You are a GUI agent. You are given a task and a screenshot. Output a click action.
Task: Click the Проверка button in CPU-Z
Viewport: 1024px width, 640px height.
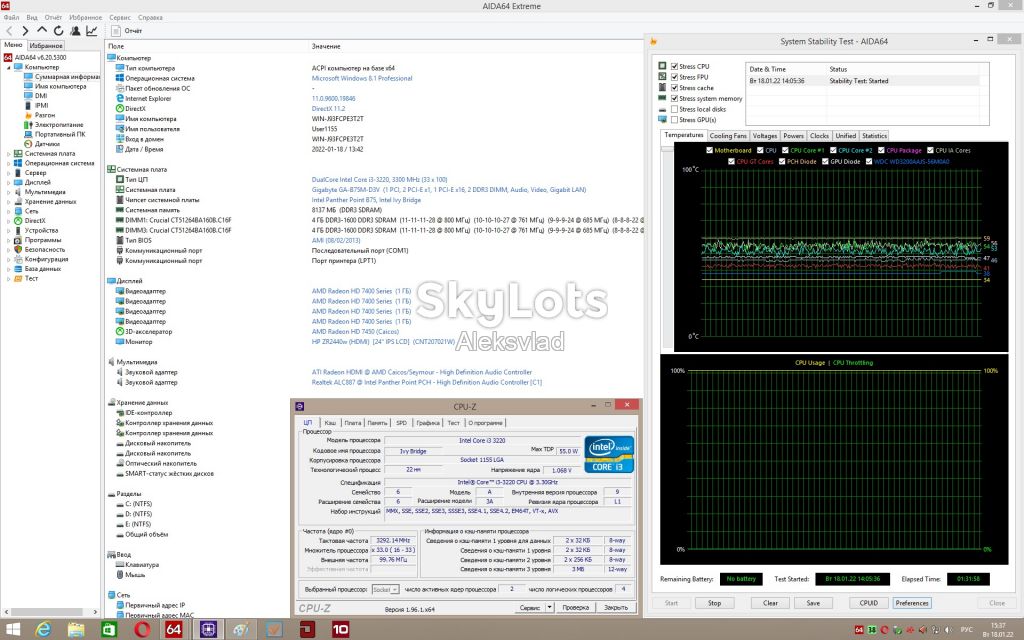(575, 607)
